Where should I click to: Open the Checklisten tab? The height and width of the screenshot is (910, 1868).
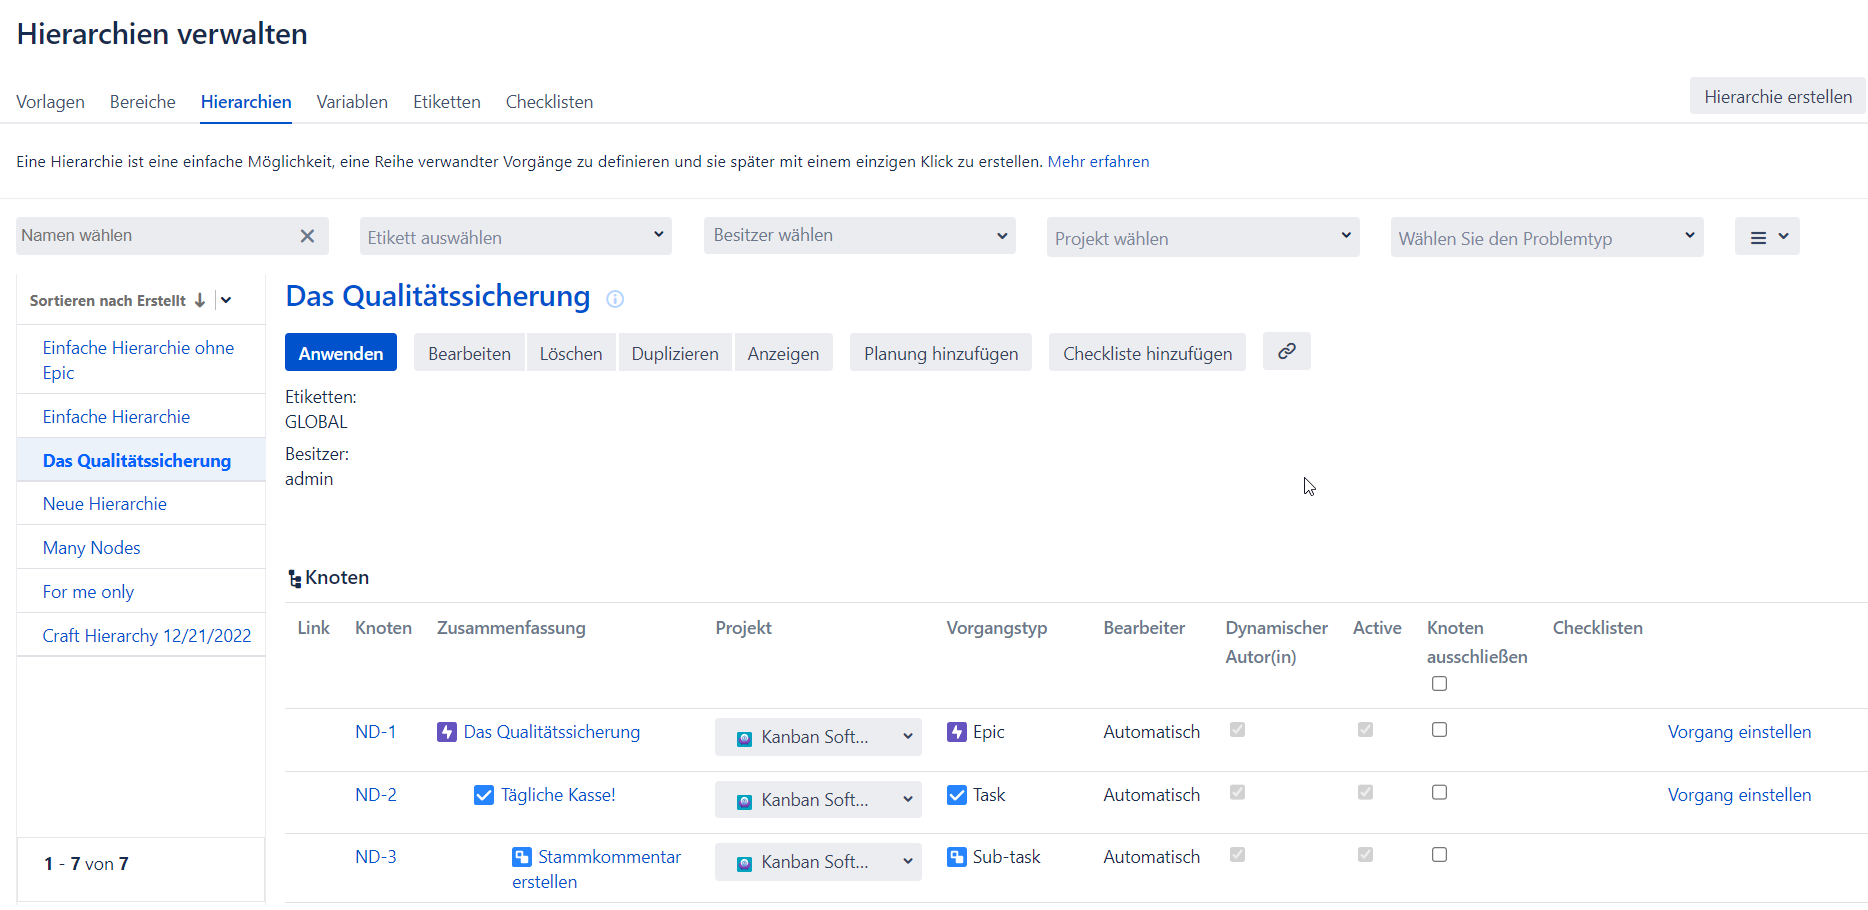(549, 102)
